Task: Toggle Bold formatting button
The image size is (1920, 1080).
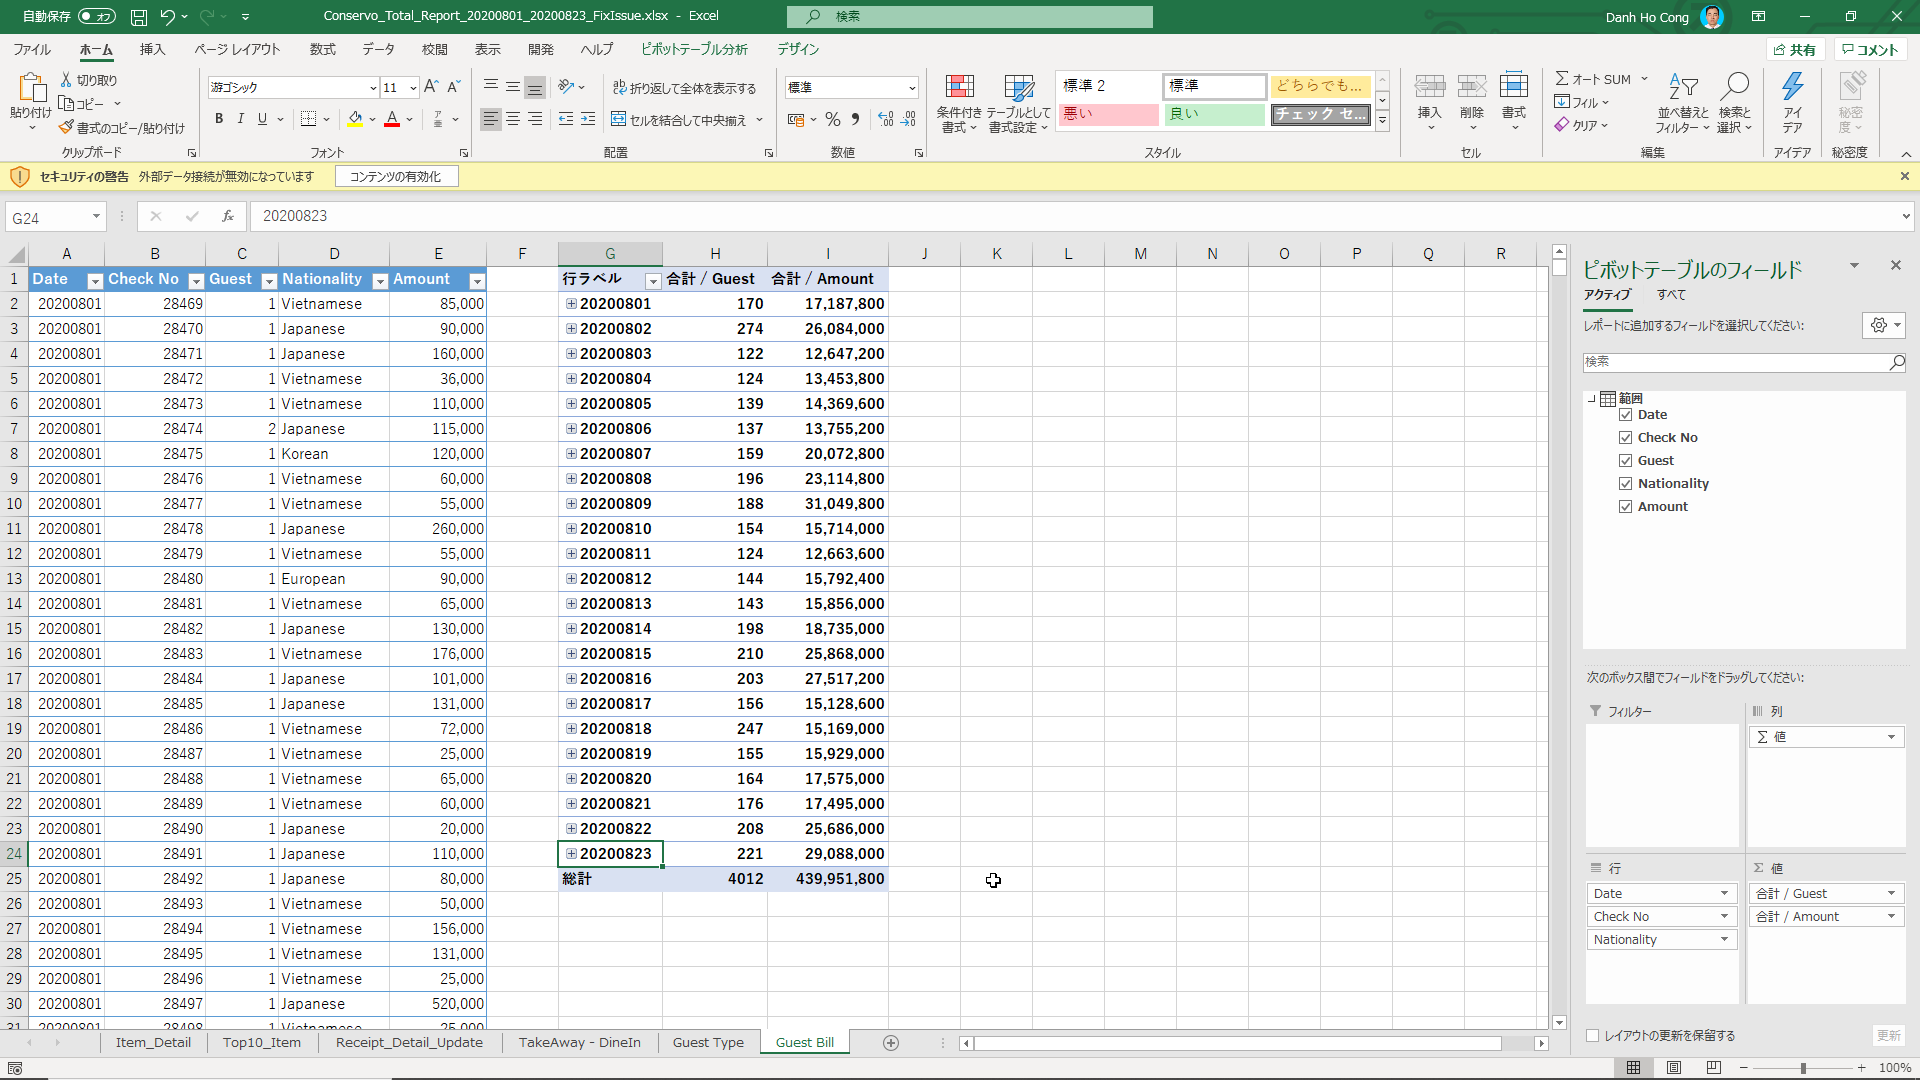Action: tap(219, 119)
